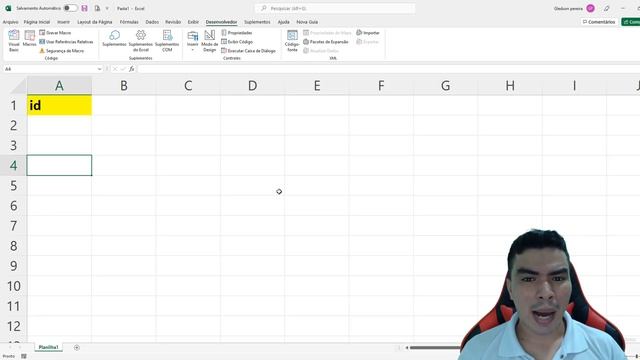Click the pen icon near account

(607, 8)
